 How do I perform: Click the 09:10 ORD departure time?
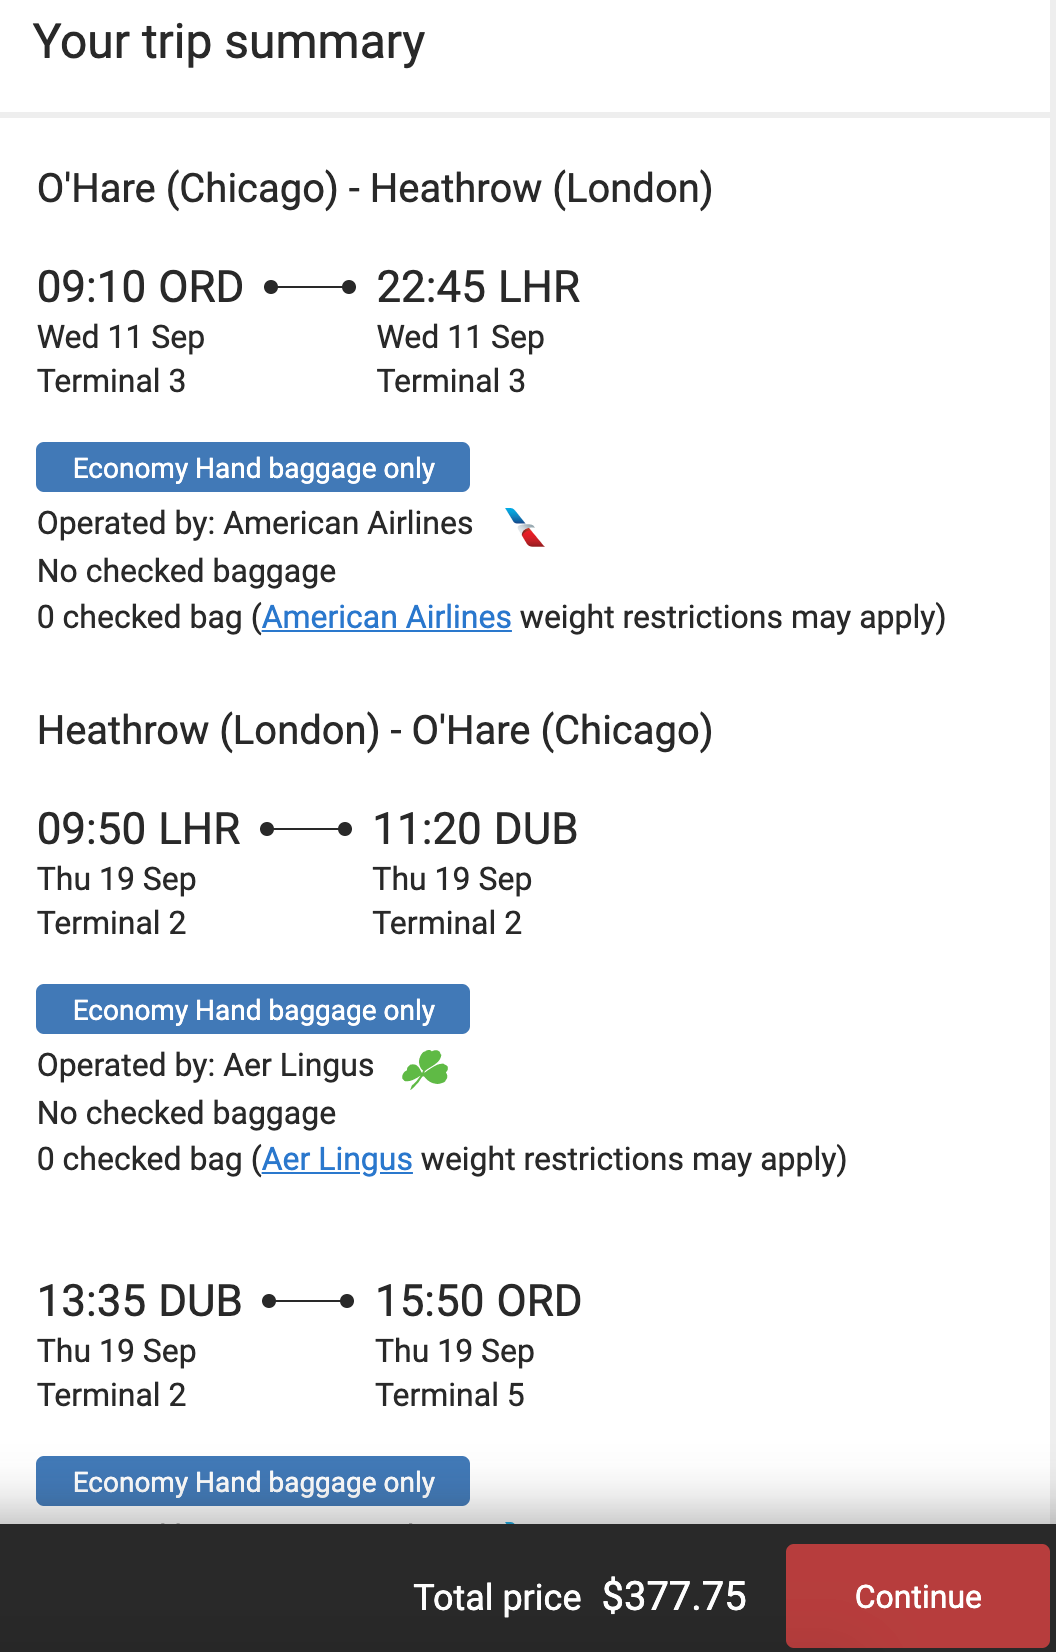140,288
